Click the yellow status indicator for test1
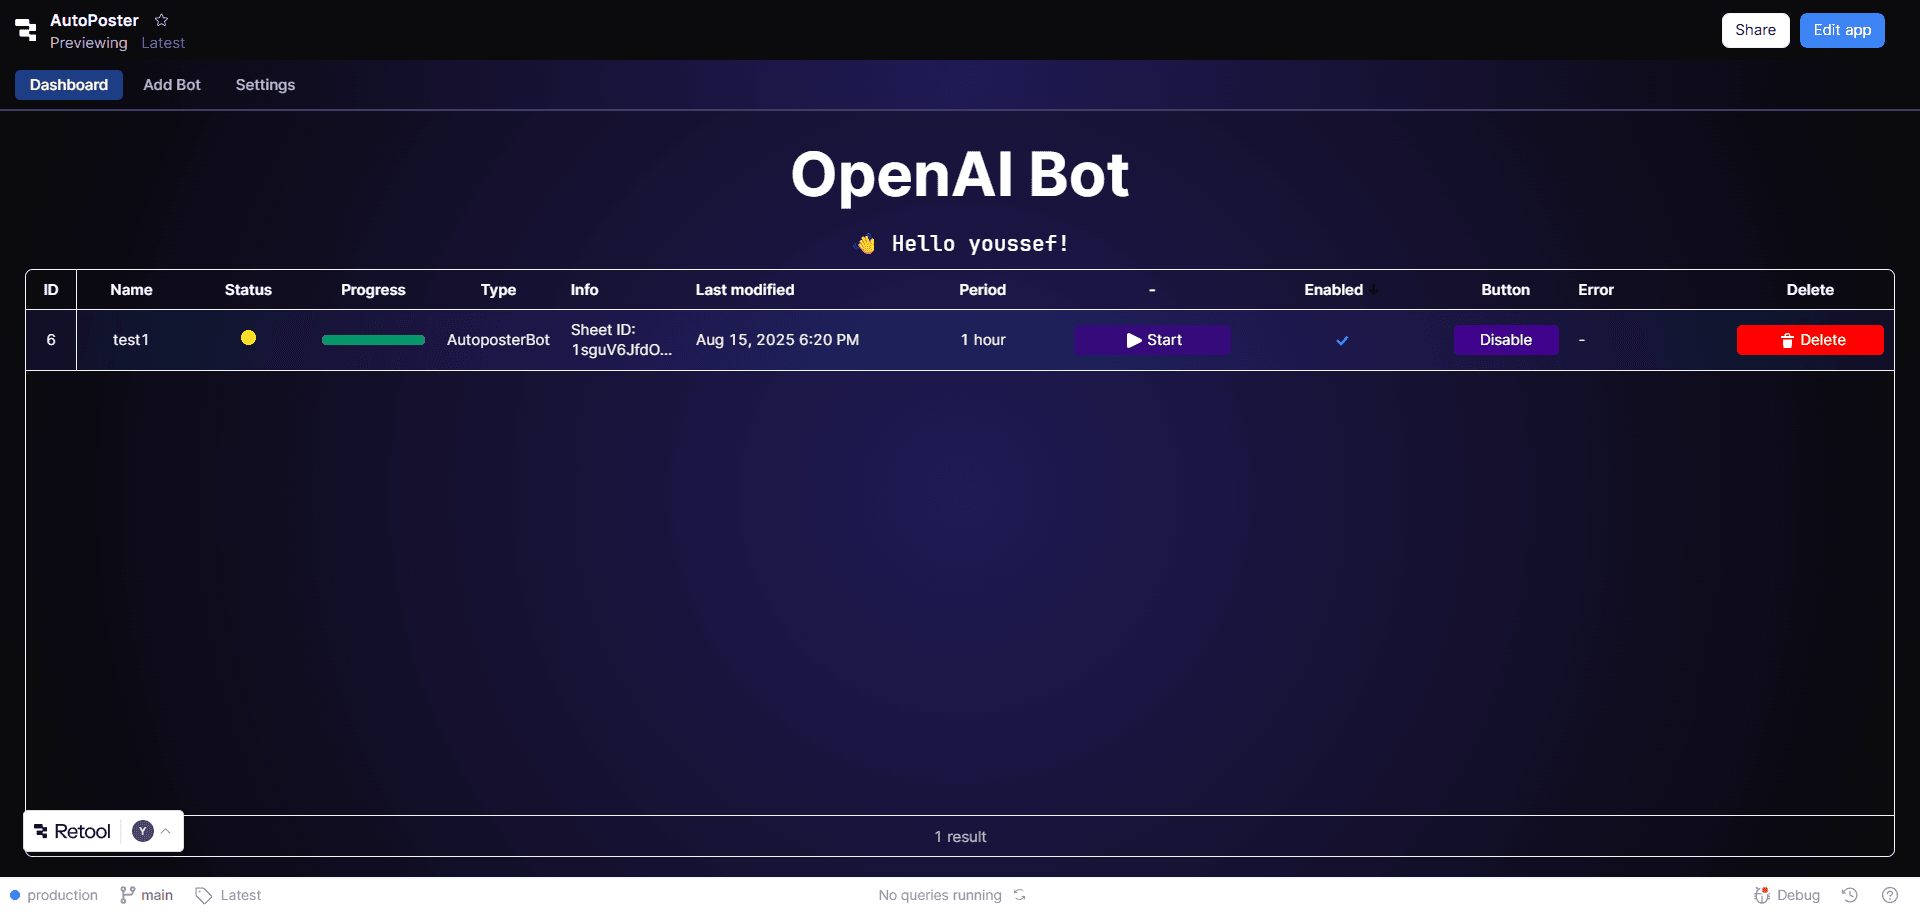Viewport: 1920px width, 912px height. [248, 338]
